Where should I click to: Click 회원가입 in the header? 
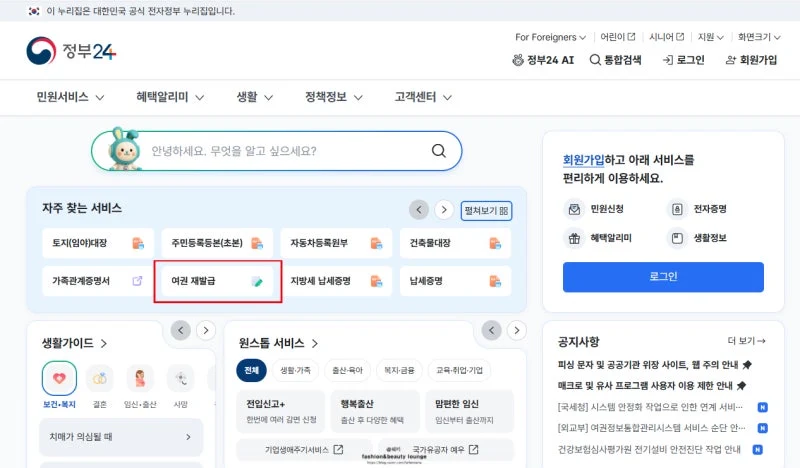(751, 60)
